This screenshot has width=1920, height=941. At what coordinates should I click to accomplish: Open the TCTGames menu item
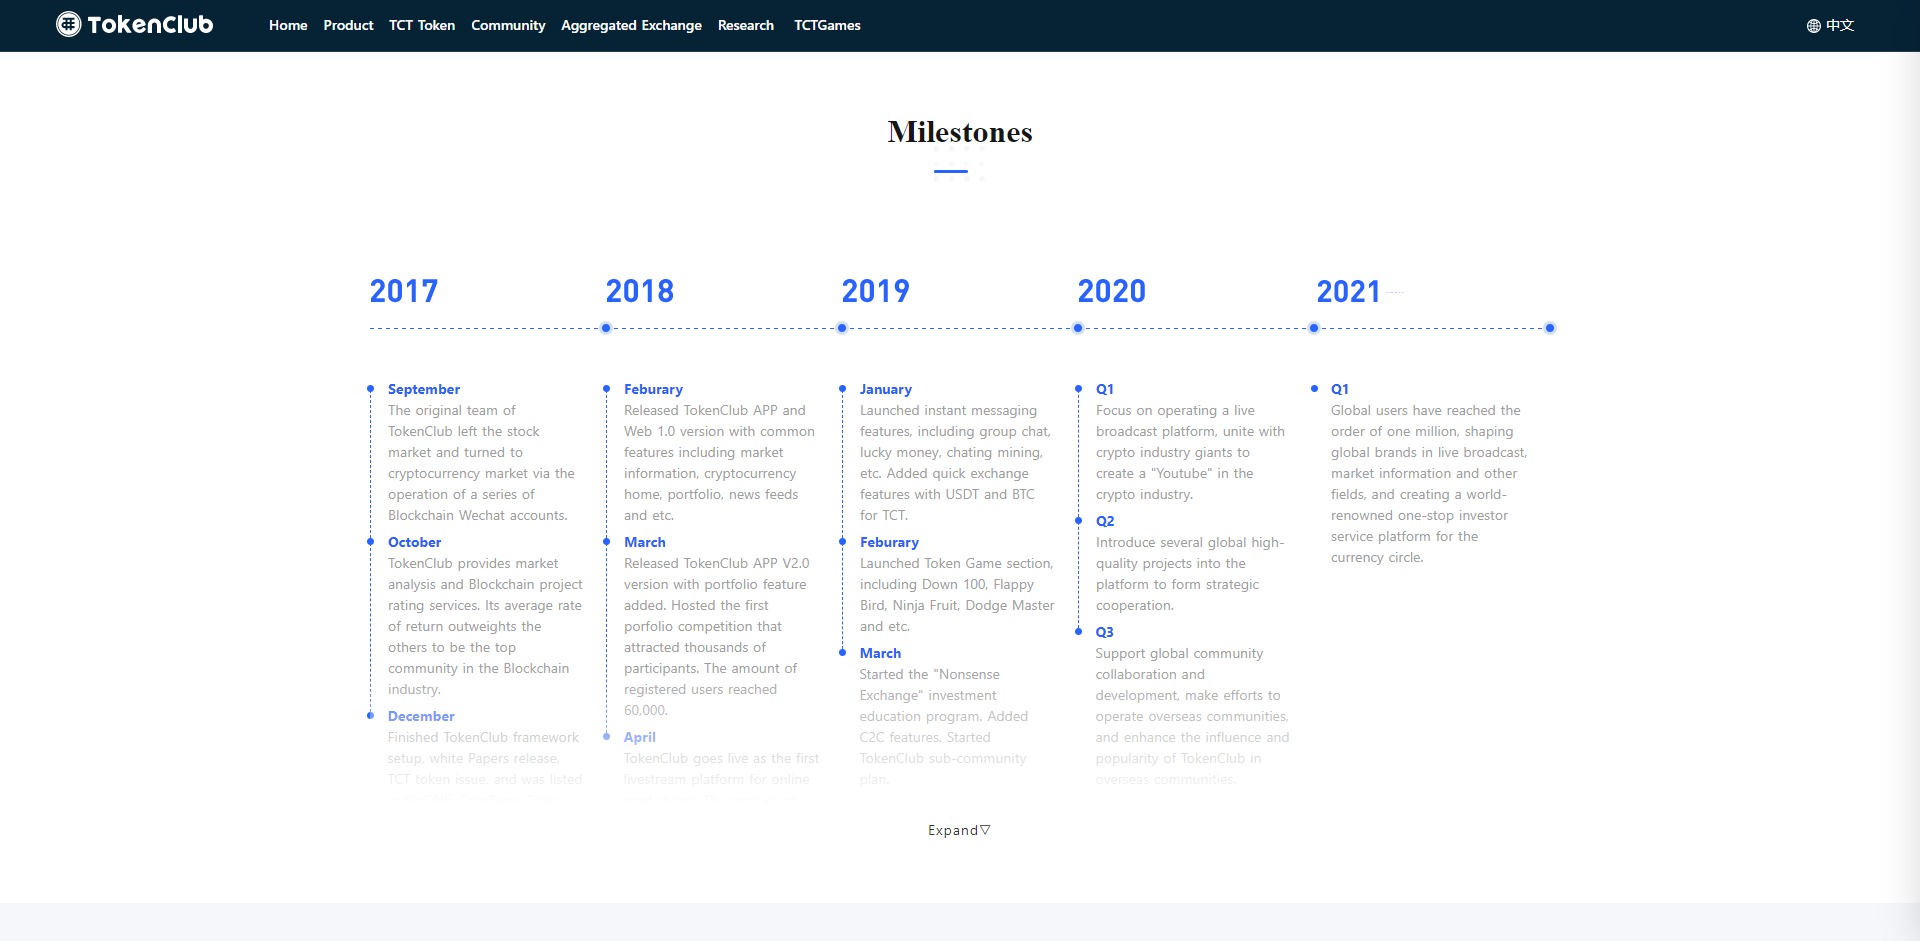pyautogui.click(x=827, y=25)
